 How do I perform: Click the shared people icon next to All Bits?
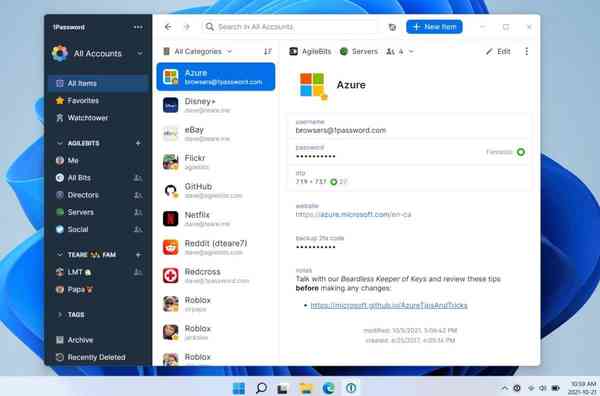(138, 178)
